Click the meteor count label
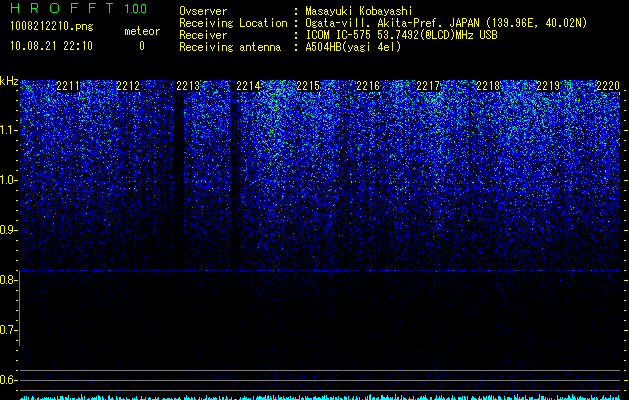Screen dimensions: 629x400 (x=142, y=31)
